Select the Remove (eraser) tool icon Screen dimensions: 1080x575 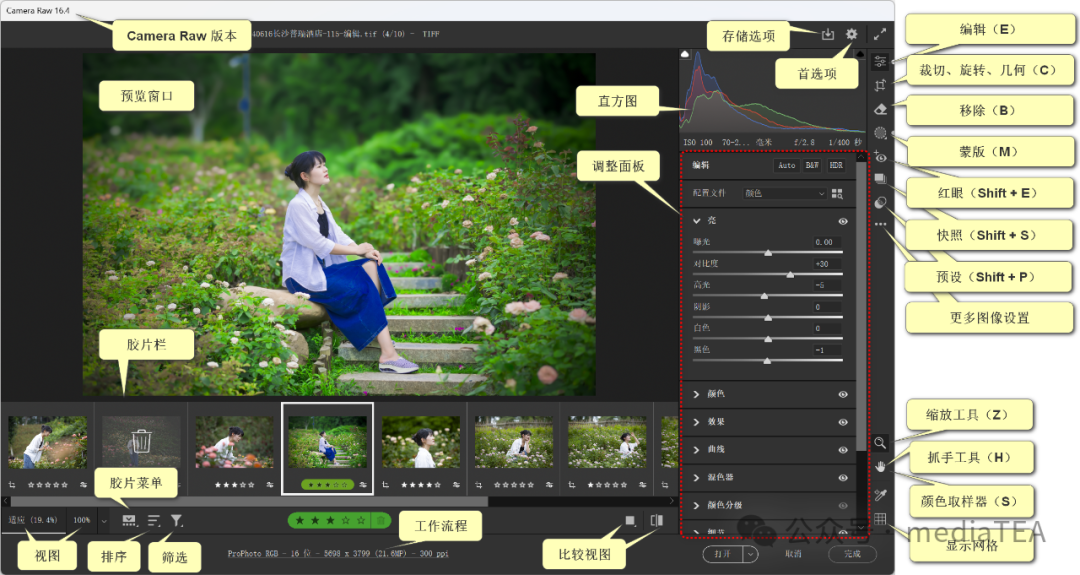click(x=880, y=109)
